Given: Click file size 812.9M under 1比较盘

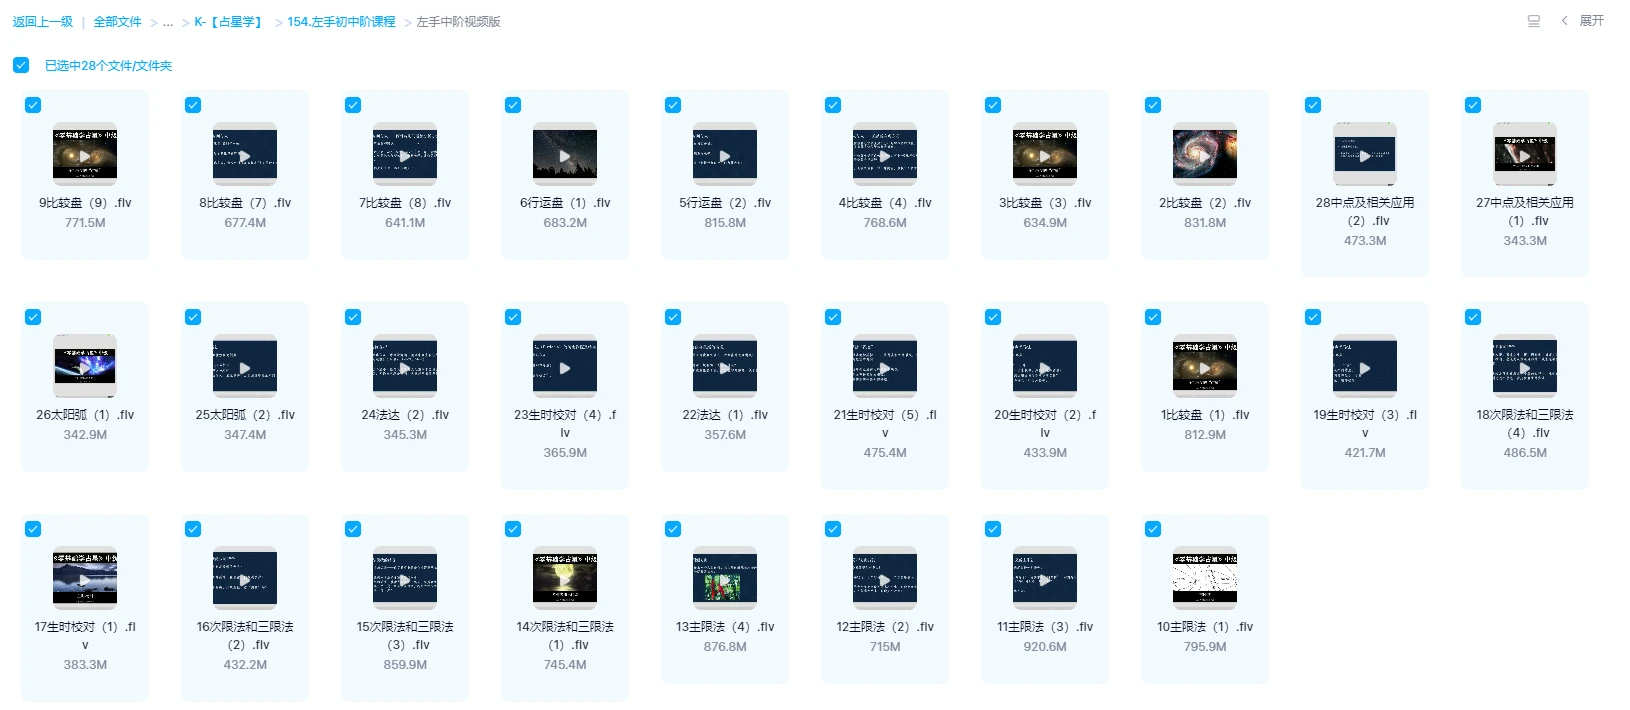Looking at the screenshot, I should pos(1205,435).
